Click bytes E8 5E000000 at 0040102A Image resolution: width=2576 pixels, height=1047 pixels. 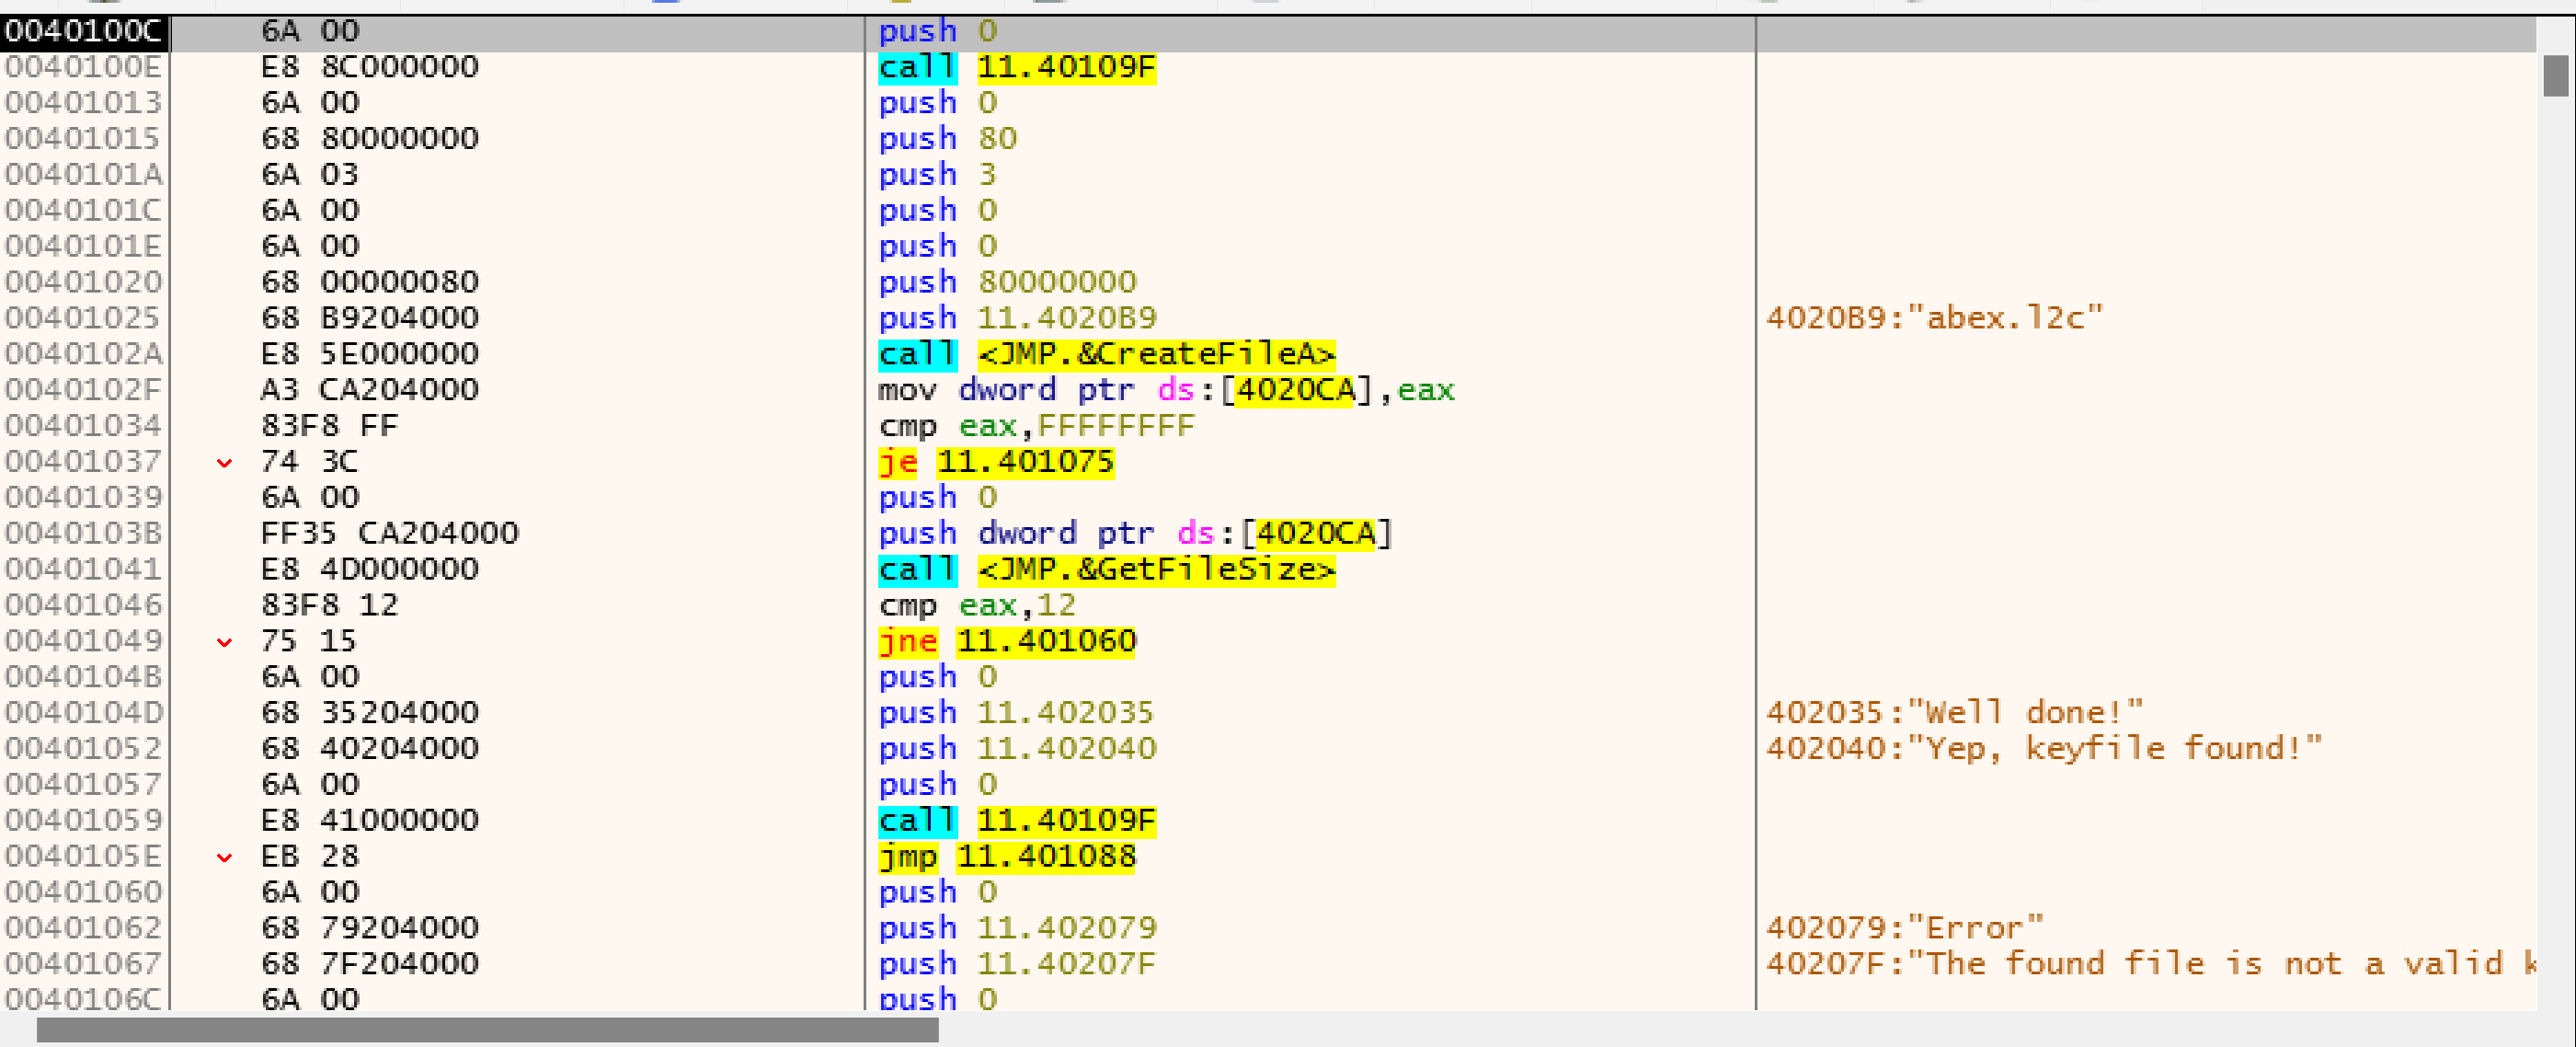370,354
